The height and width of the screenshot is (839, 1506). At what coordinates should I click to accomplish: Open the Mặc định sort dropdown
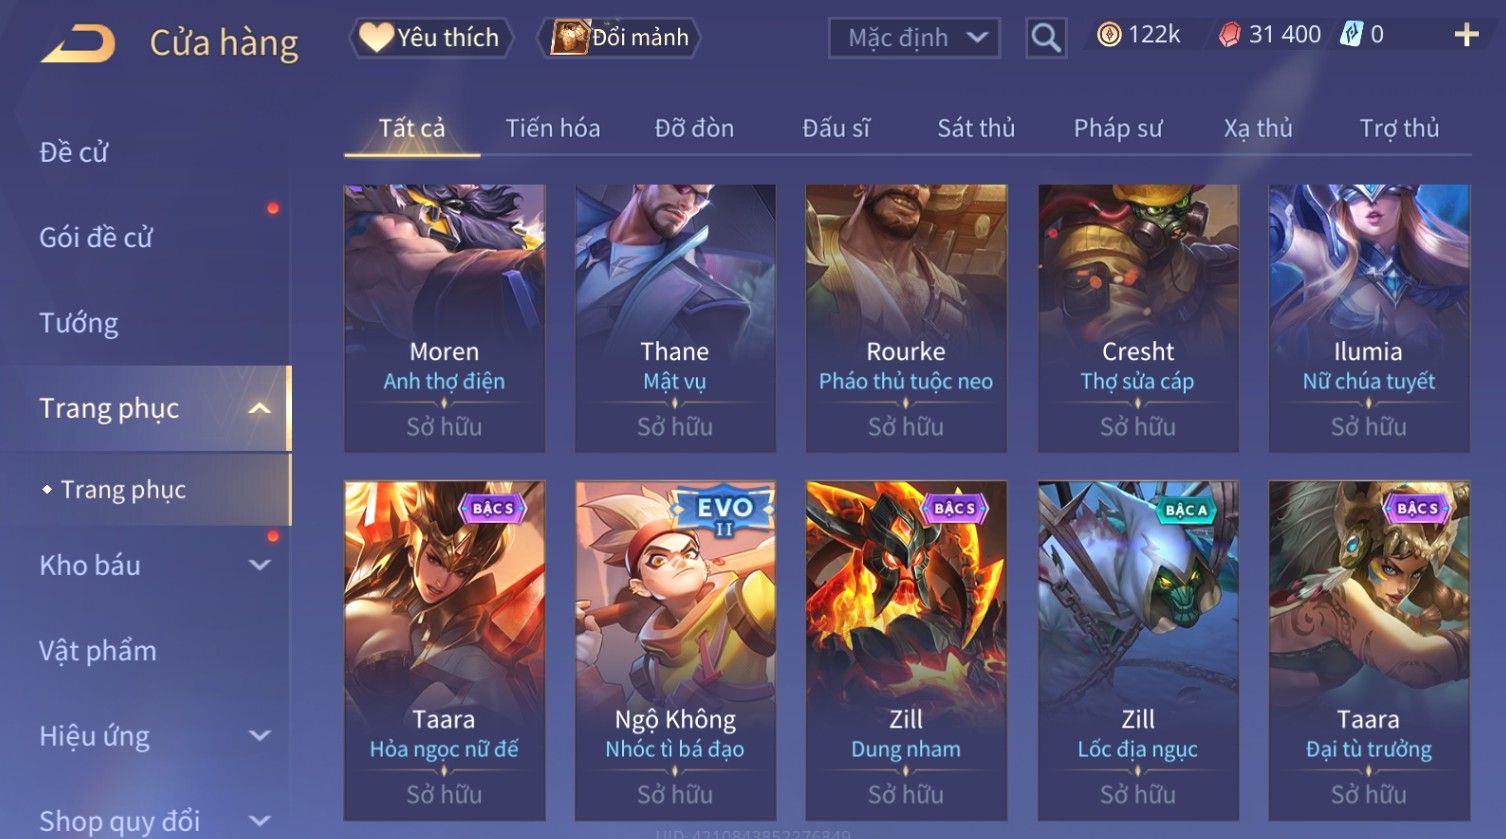914,38
